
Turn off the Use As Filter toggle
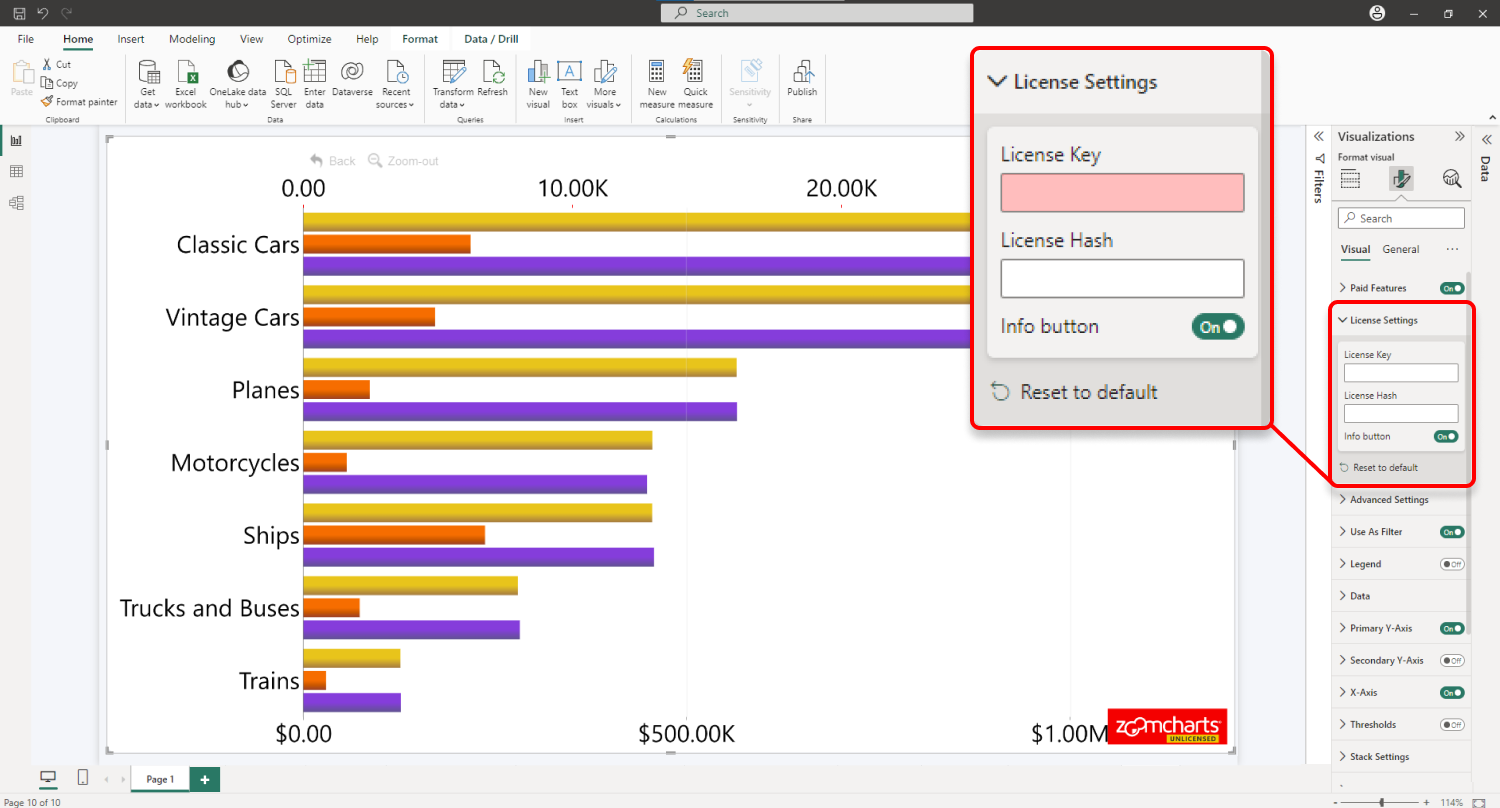[x=1451, y=532]
